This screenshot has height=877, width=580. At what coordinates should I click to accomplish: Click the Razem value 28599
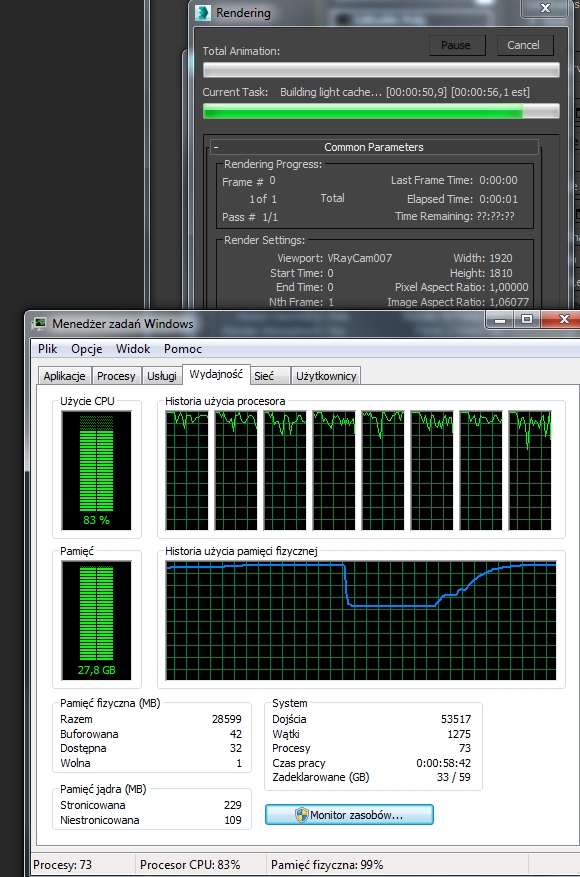[227, 719]
